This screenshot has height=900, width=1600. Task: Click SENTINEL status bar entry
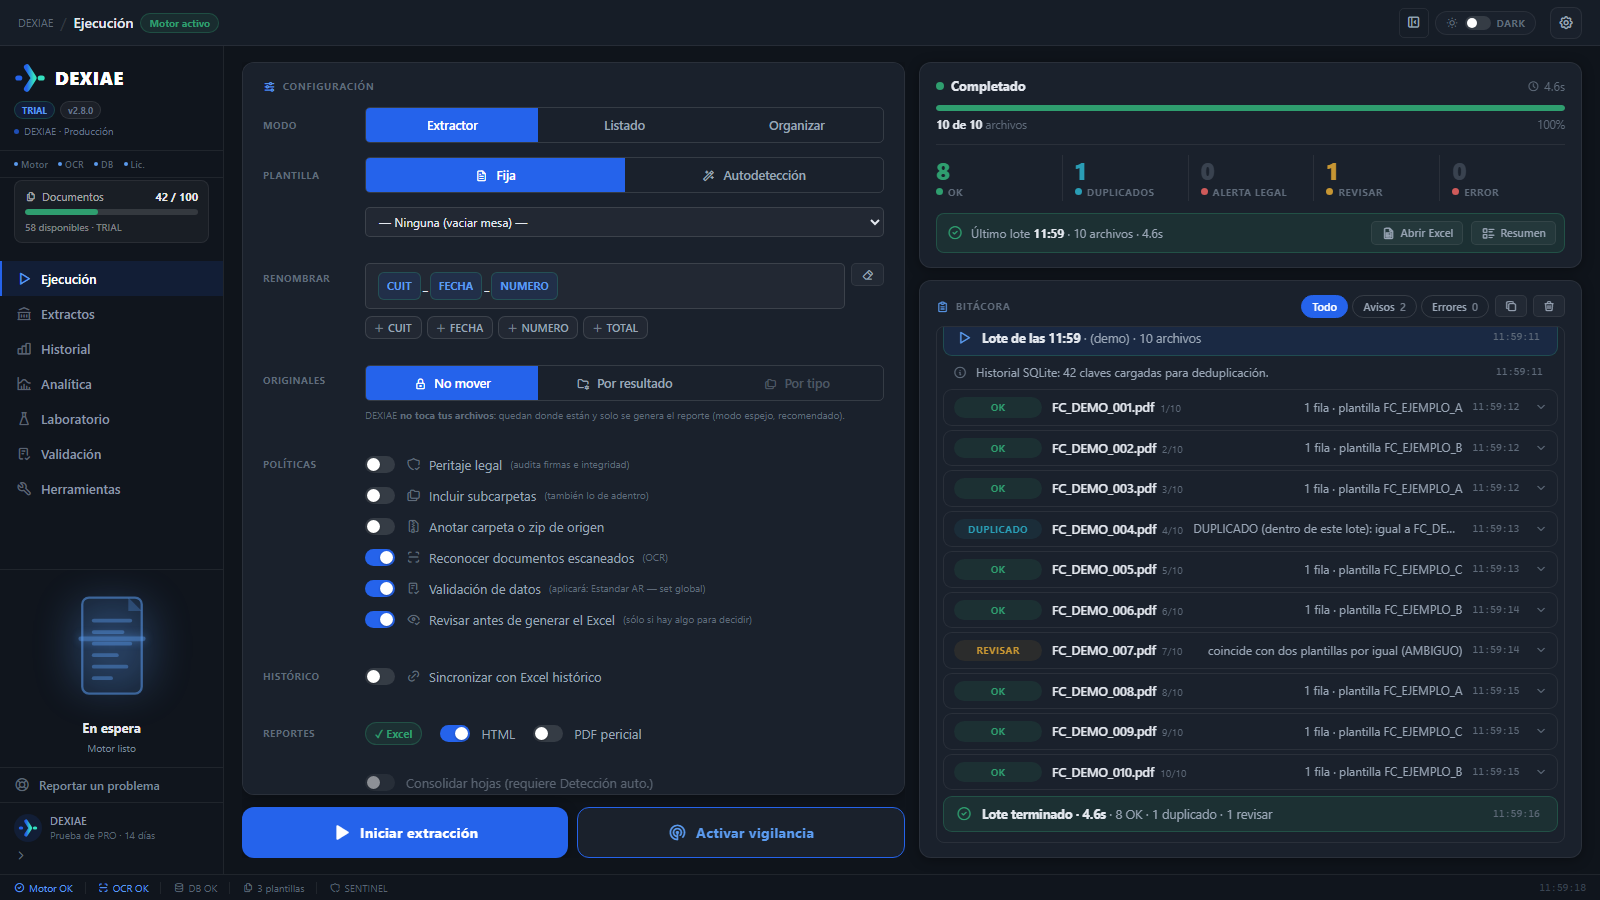359,888
